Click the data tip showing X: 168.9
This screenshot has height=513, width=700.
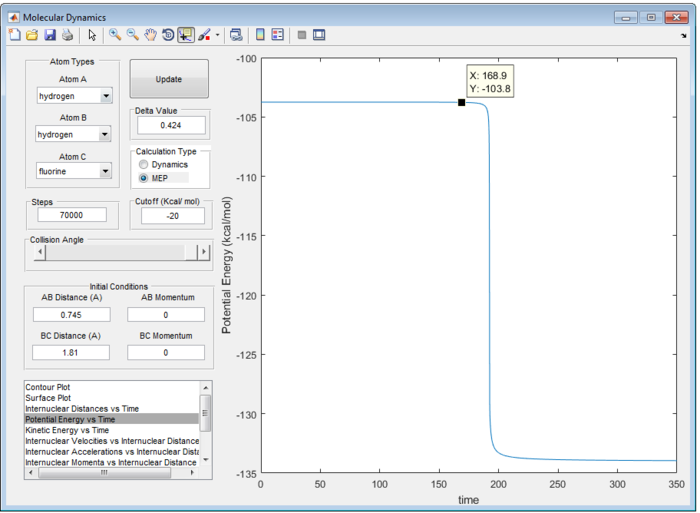(490, 82)
